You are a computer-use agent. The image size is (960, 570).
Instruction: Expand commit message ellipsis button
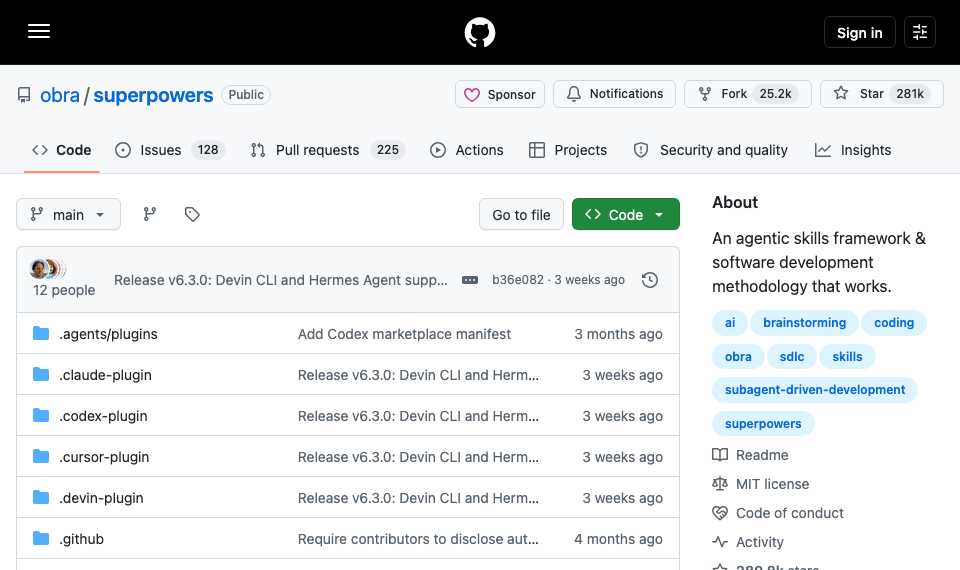(x=470, y=280)
